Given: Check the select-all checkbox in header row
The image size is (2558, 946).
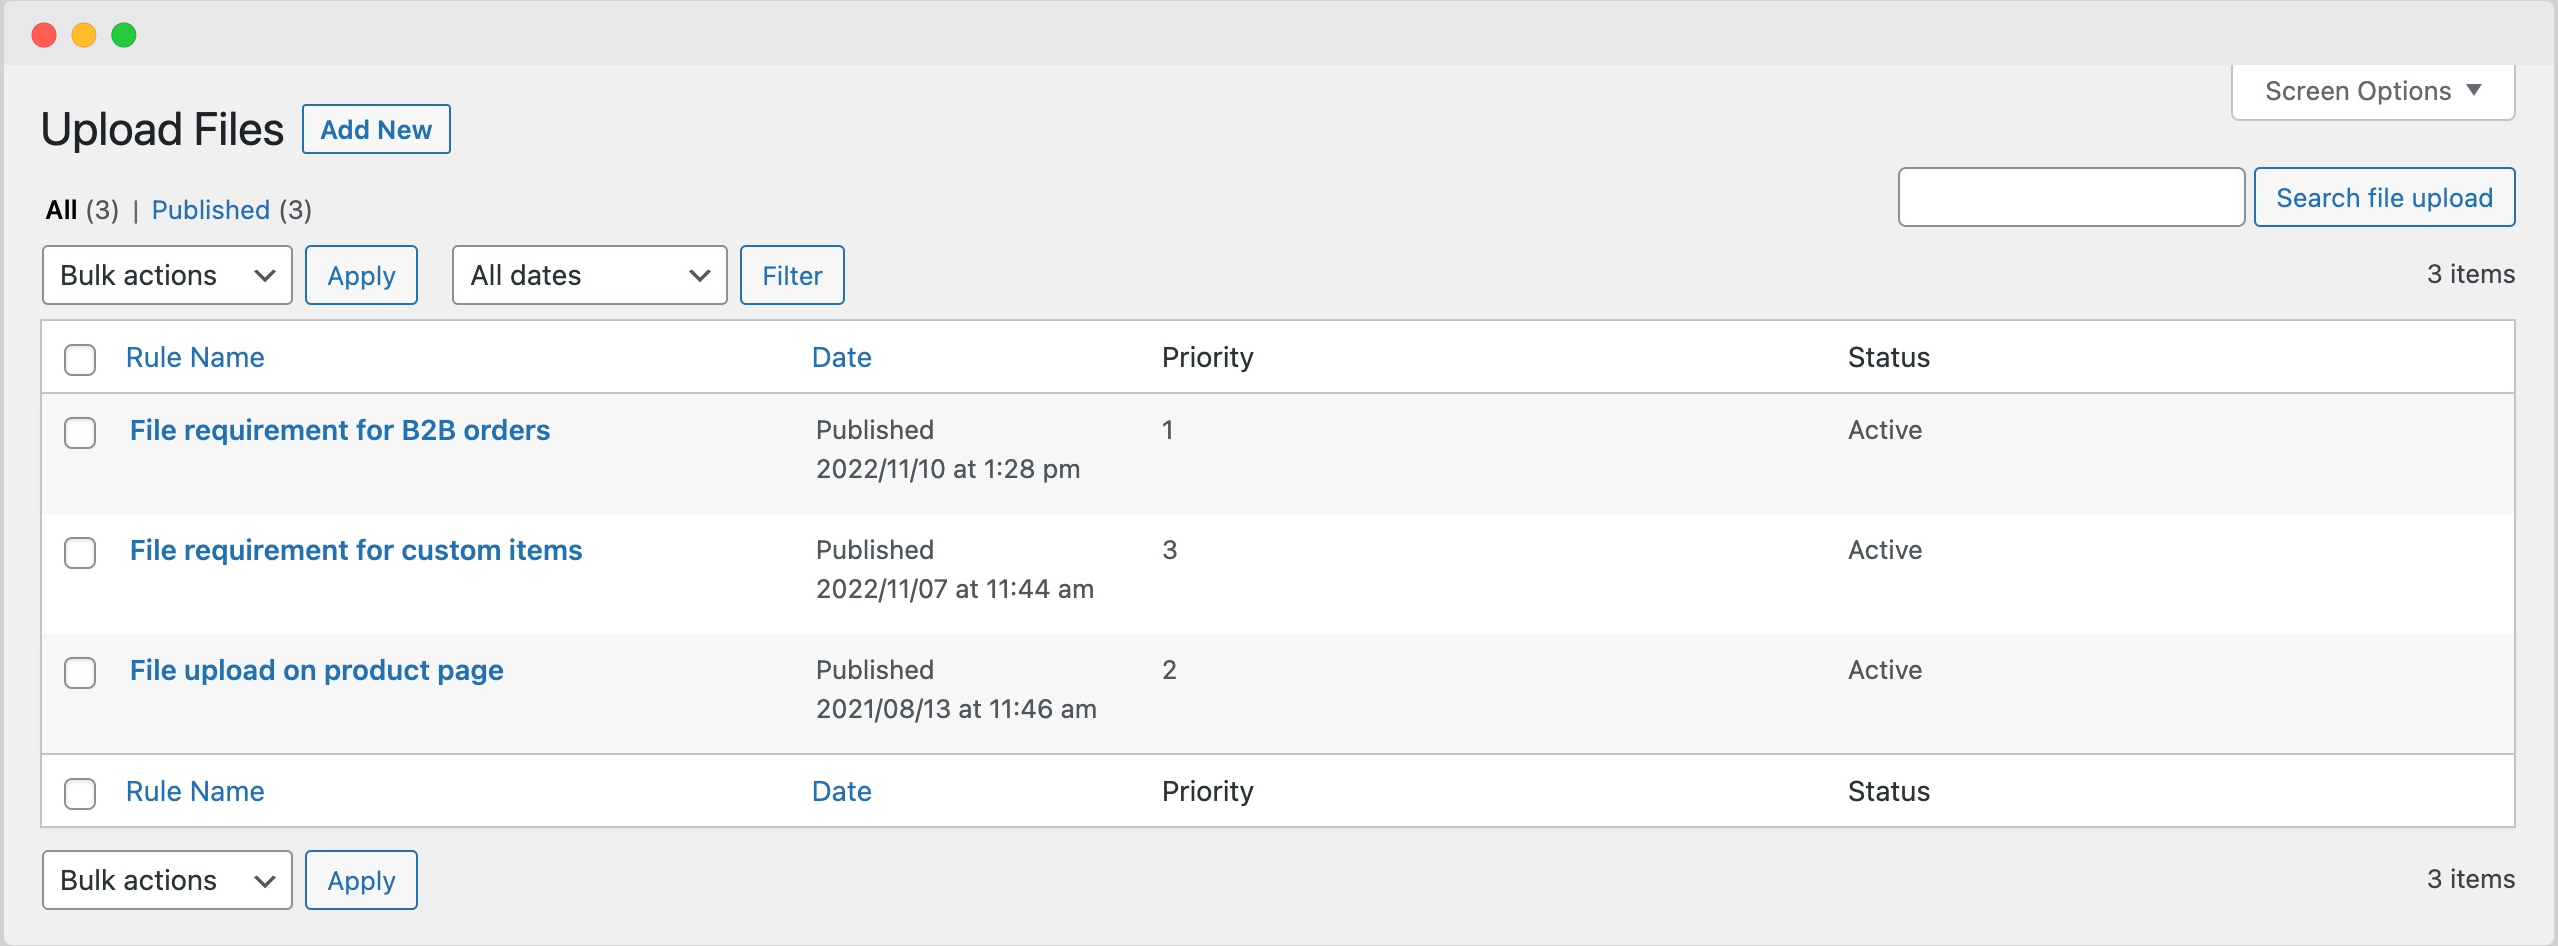Looking at the screenshot, I should pos(80,358).
